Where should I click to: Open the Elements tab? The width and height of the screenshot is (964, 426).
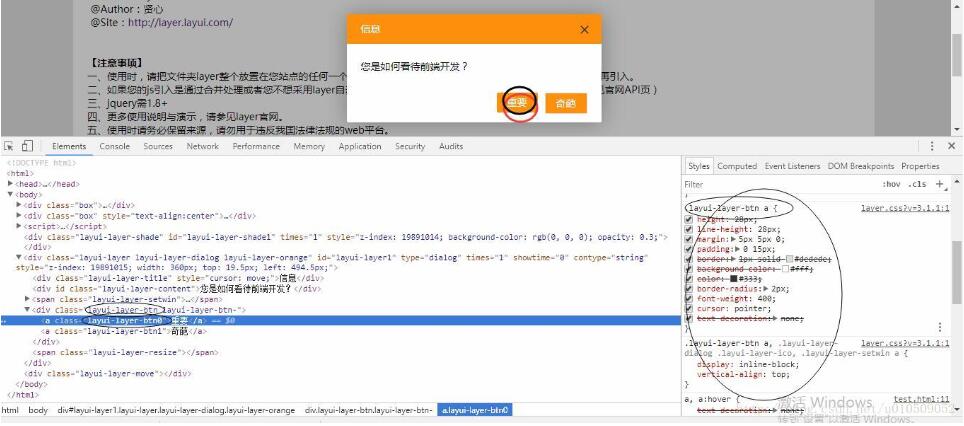point(69,146)
